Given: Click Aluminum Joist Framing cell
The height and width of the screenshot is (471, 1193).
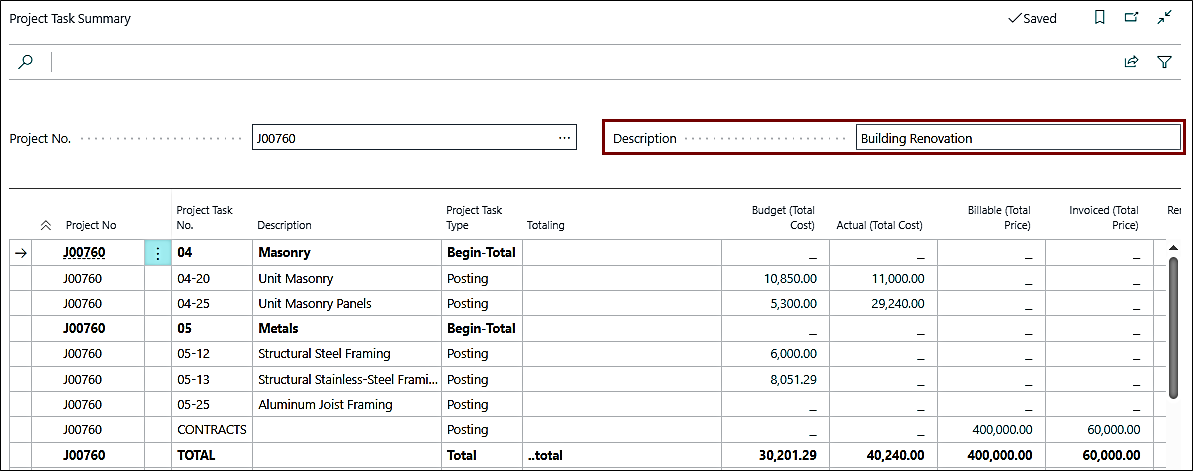Looking at the screenshot, I should pyautogui.click(x=347, y=405).
